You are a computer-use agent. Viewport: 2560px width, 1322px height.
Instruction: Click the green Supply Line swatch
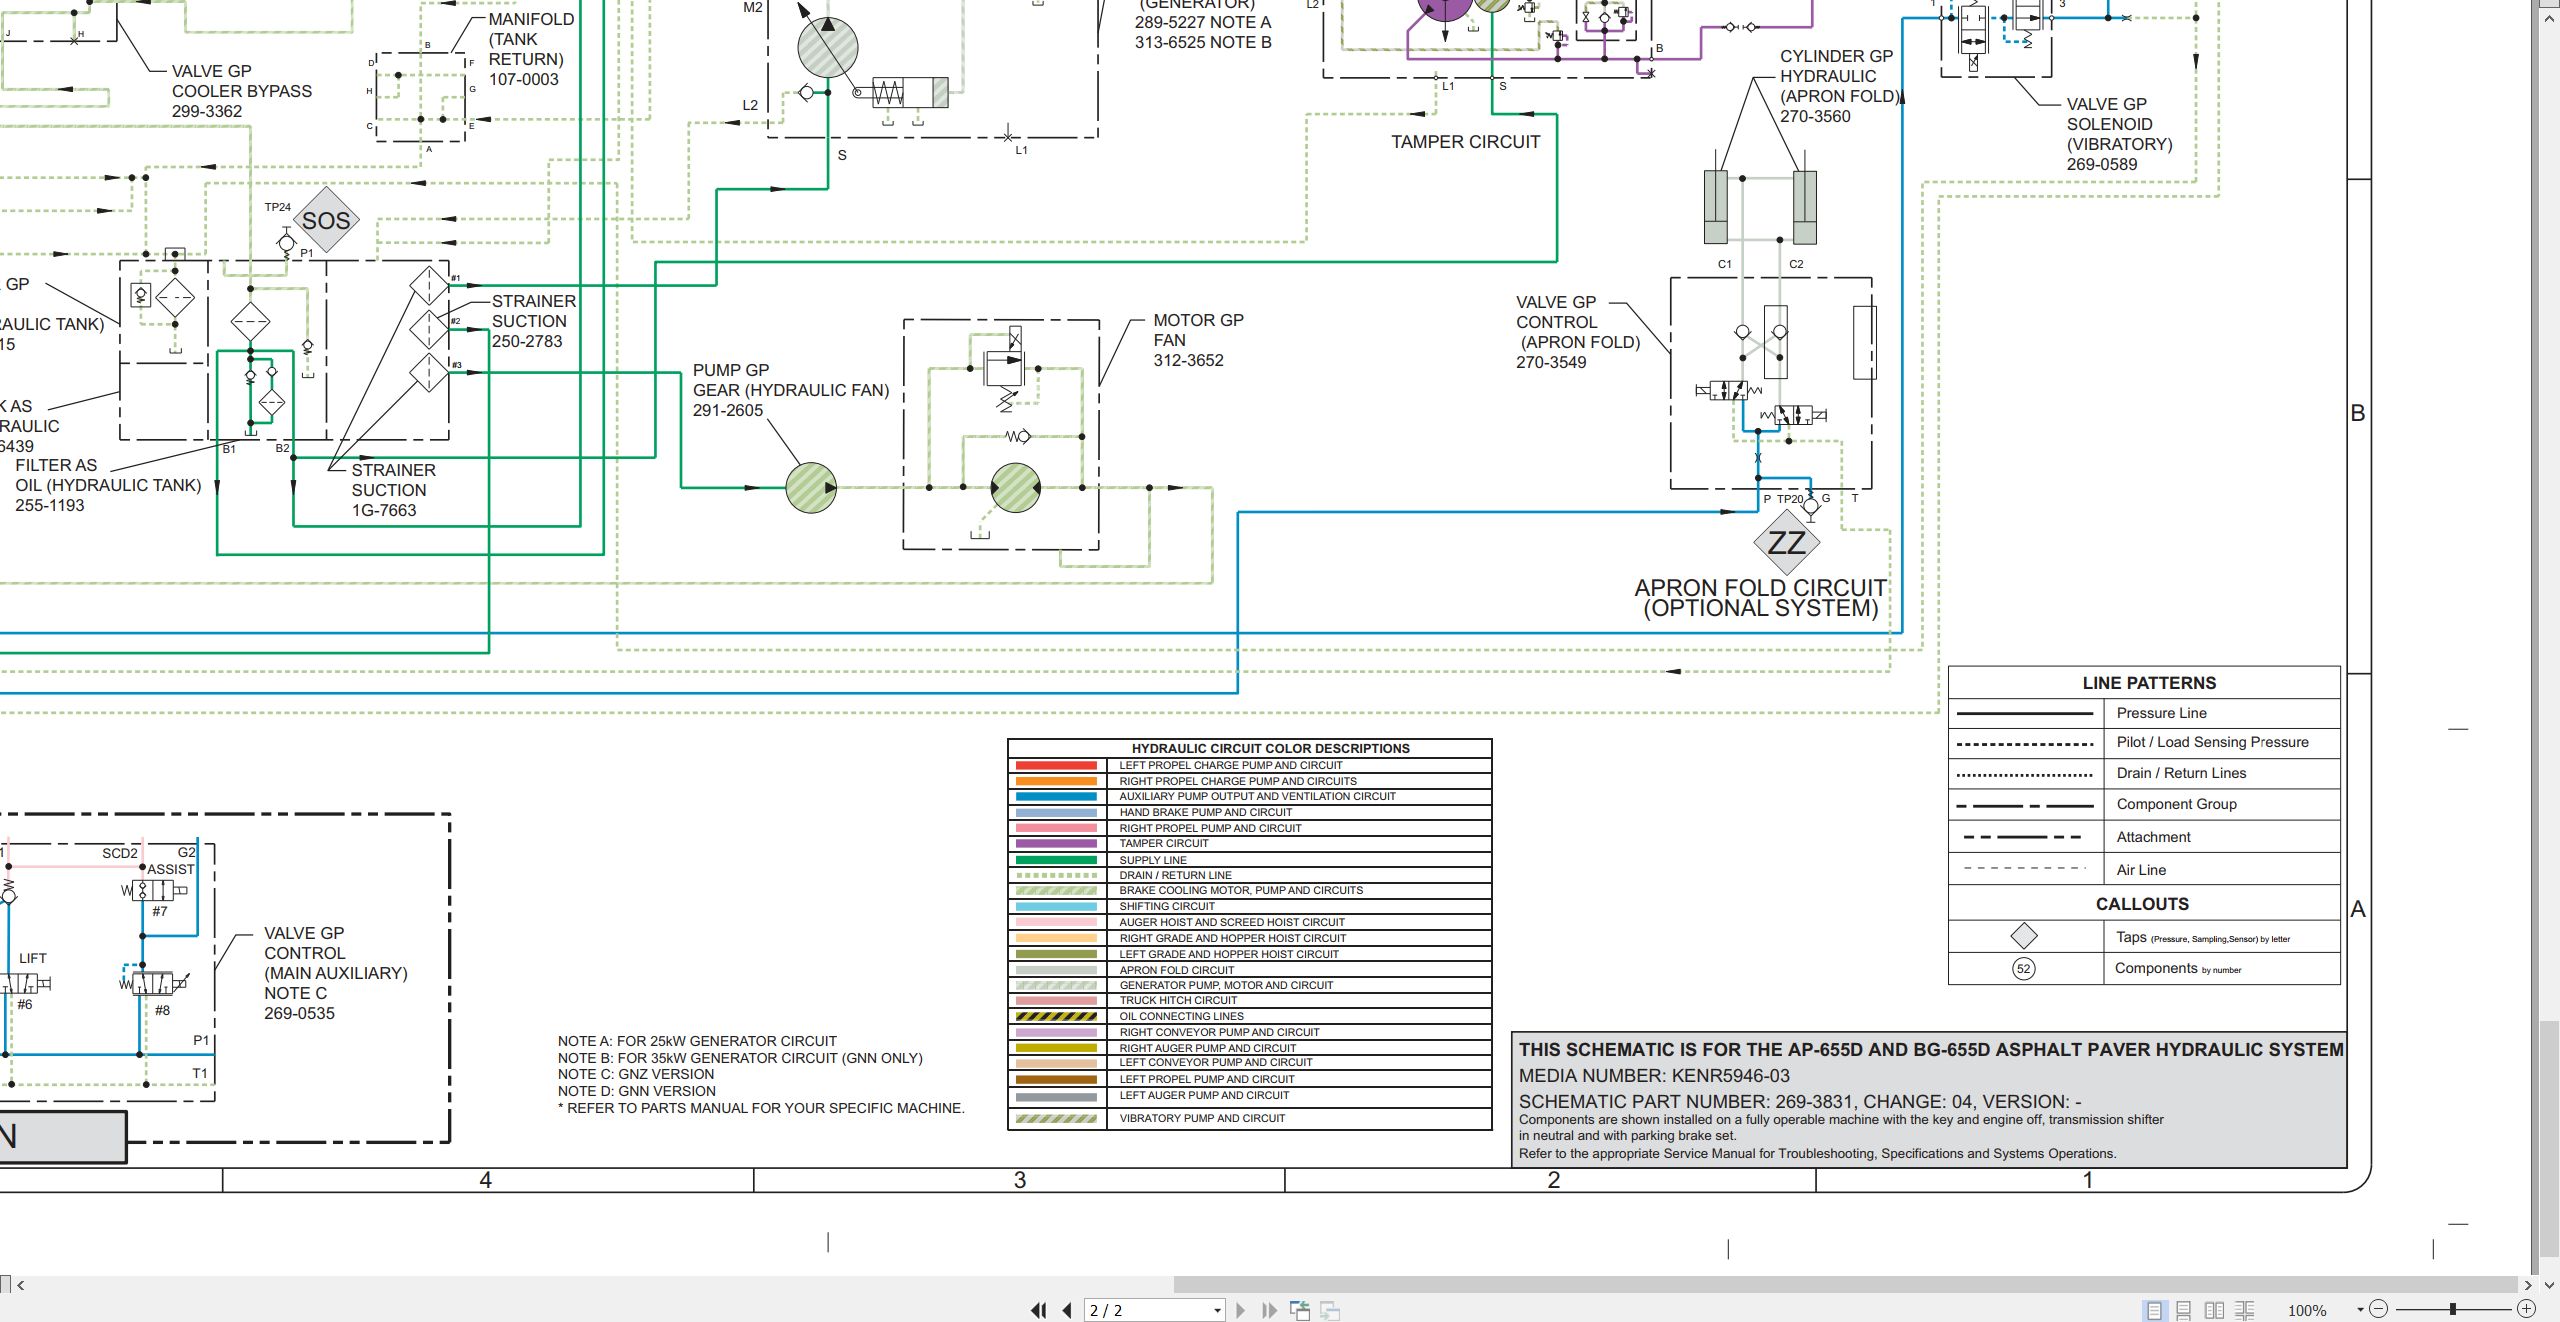click(1056, 860)
